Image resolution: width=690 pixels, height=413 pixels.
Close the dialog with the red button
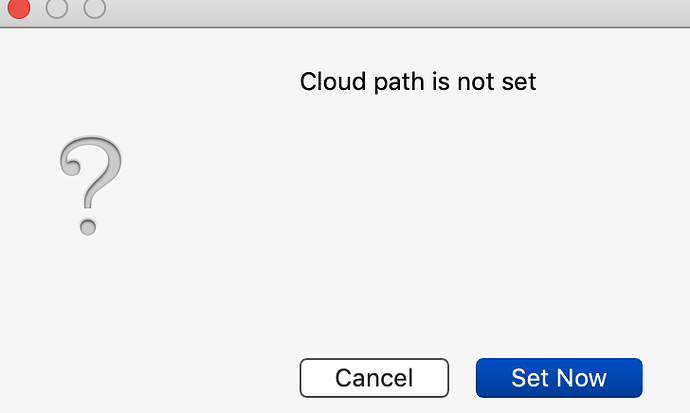click(x=19, y=7)
